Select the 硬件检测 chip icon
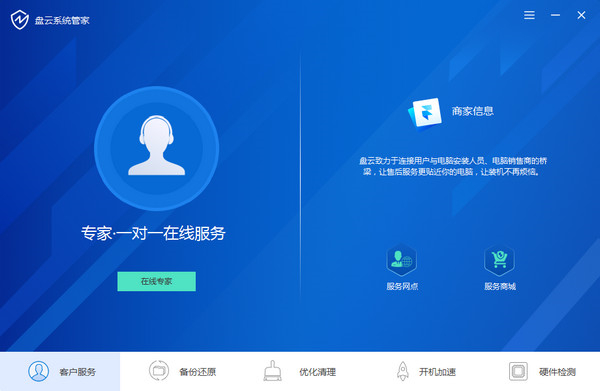This screenshot has width=600, height=391. point(518,371)
